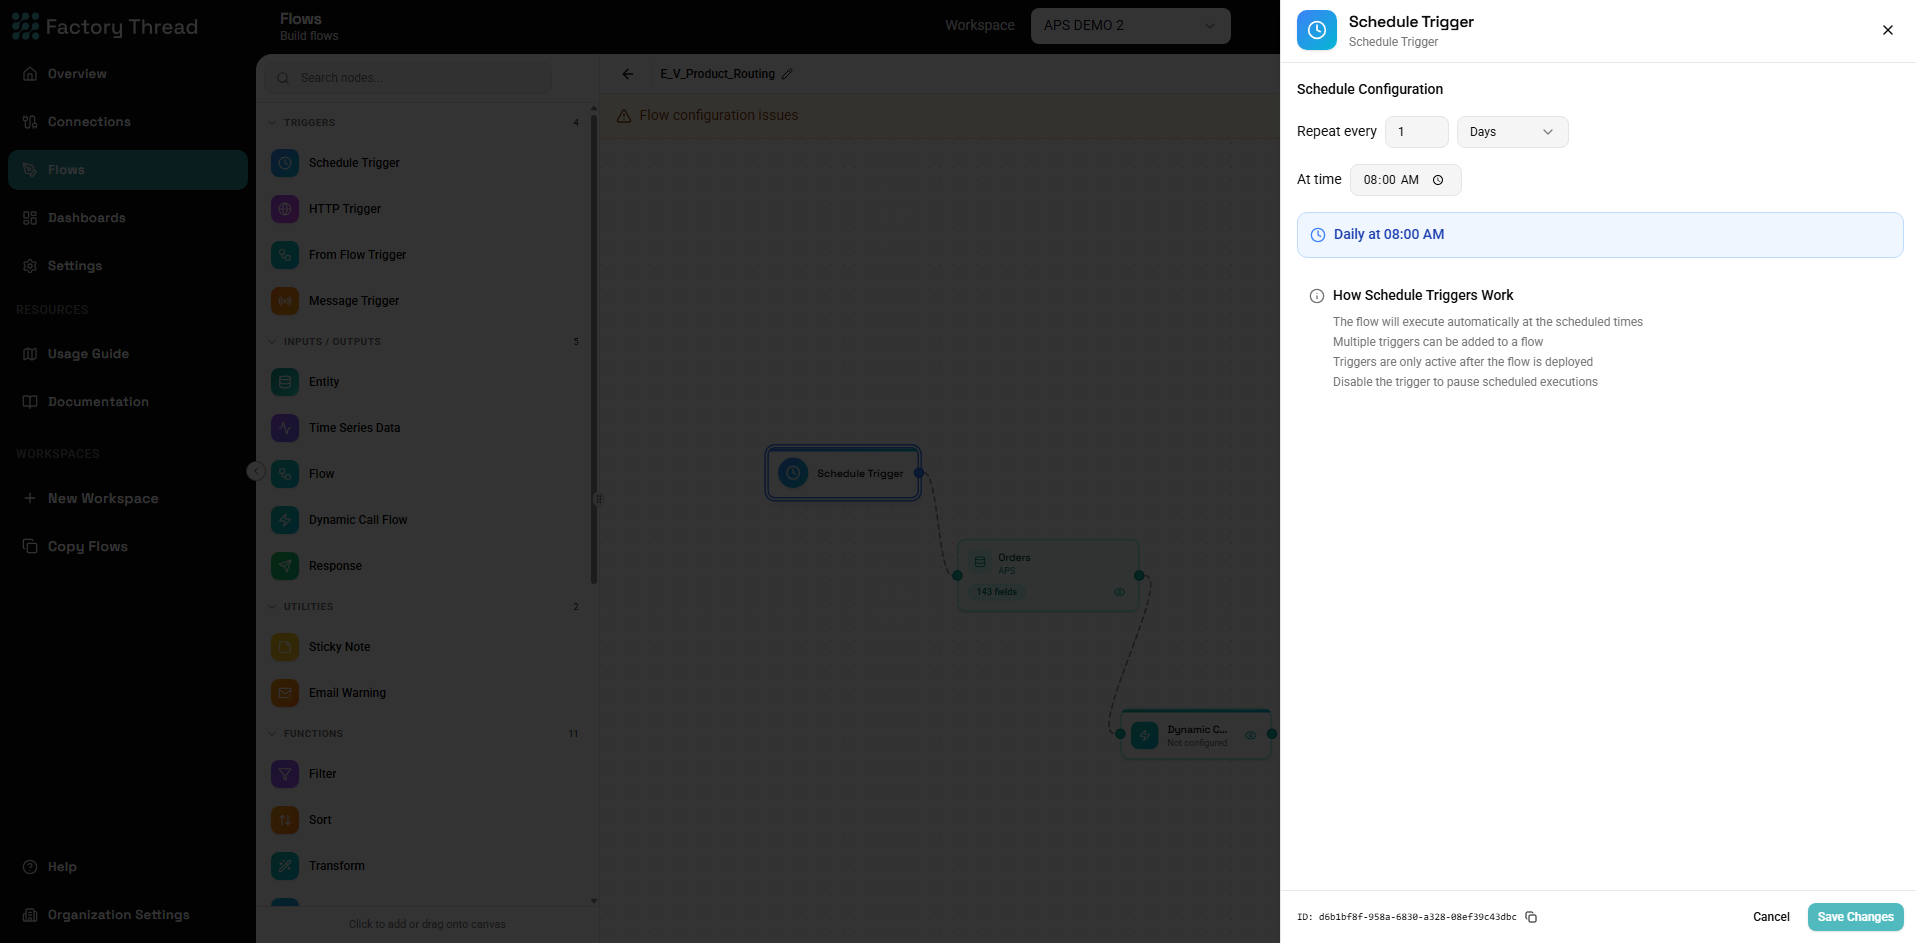Pick the From Flow Trigger icon
Screen dimensions: 1916x943
tap(285, 255)
